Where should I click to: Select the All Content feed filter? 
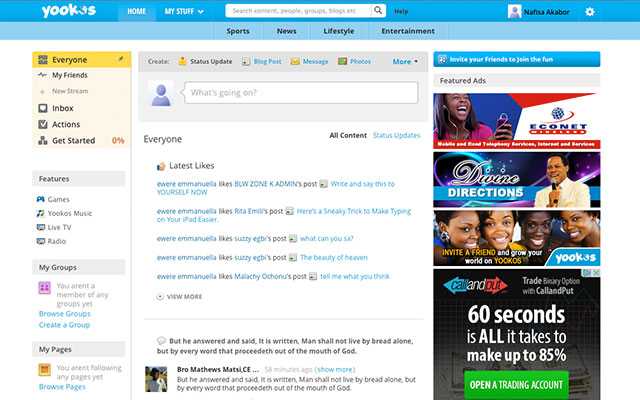coord(348,135)
